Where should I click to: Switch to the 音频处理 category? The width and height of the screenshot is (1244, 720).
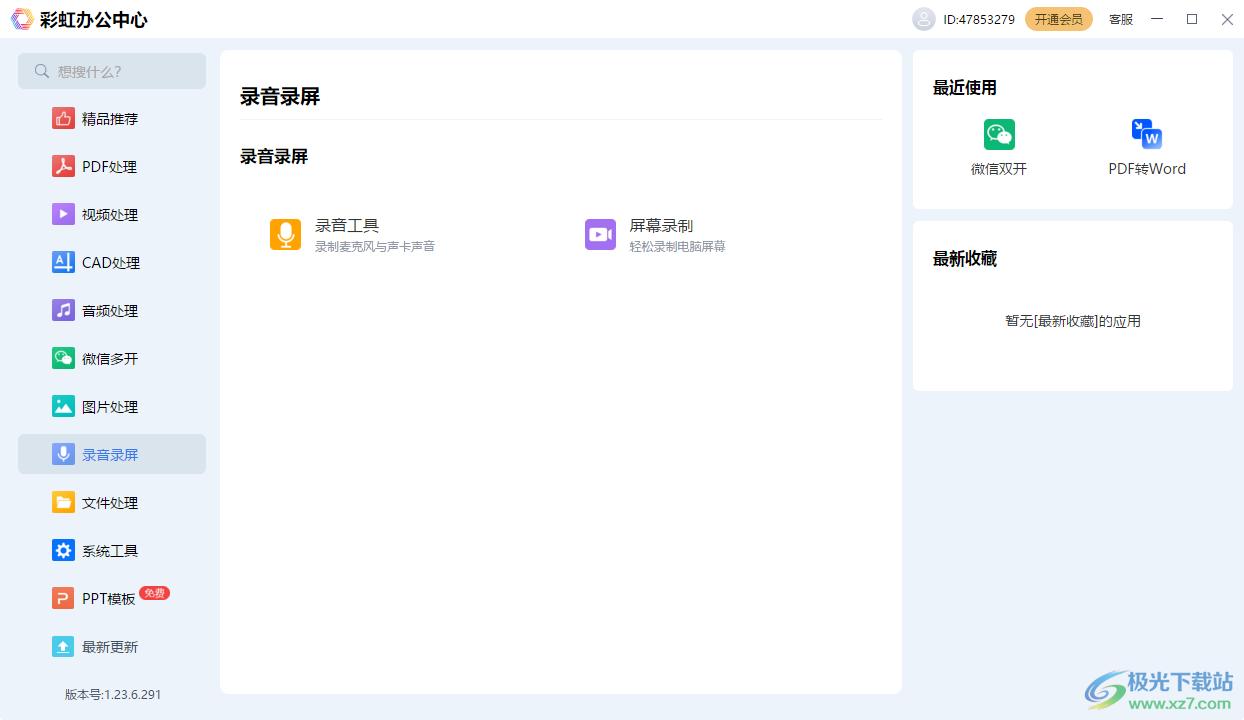[110, 311]
